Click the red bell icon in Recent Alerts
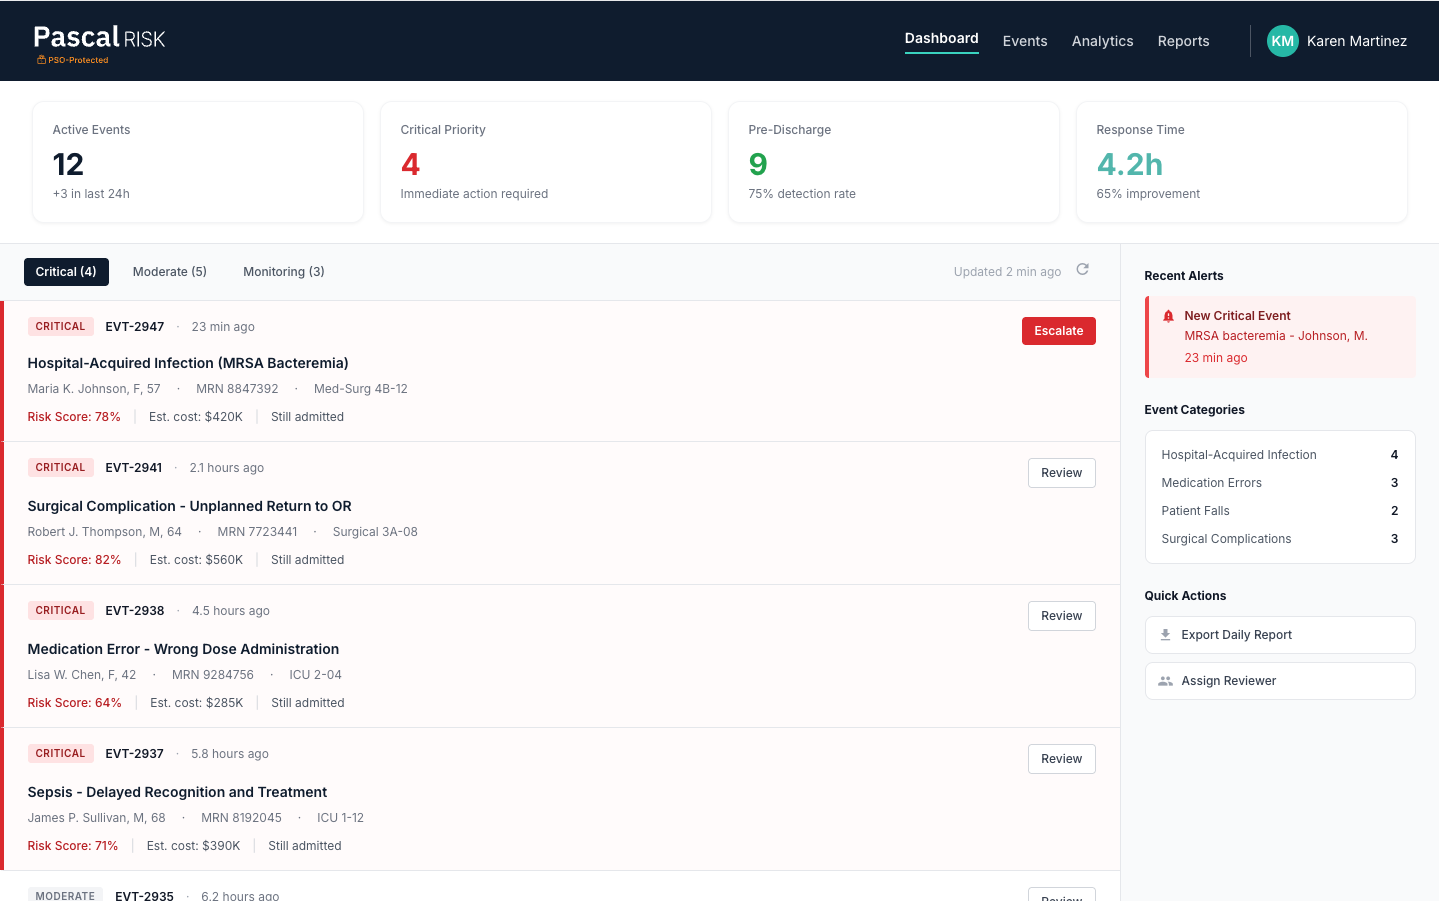This screenshot has height=901, width=1439. pyautogui.click(x=1168, y=316)
